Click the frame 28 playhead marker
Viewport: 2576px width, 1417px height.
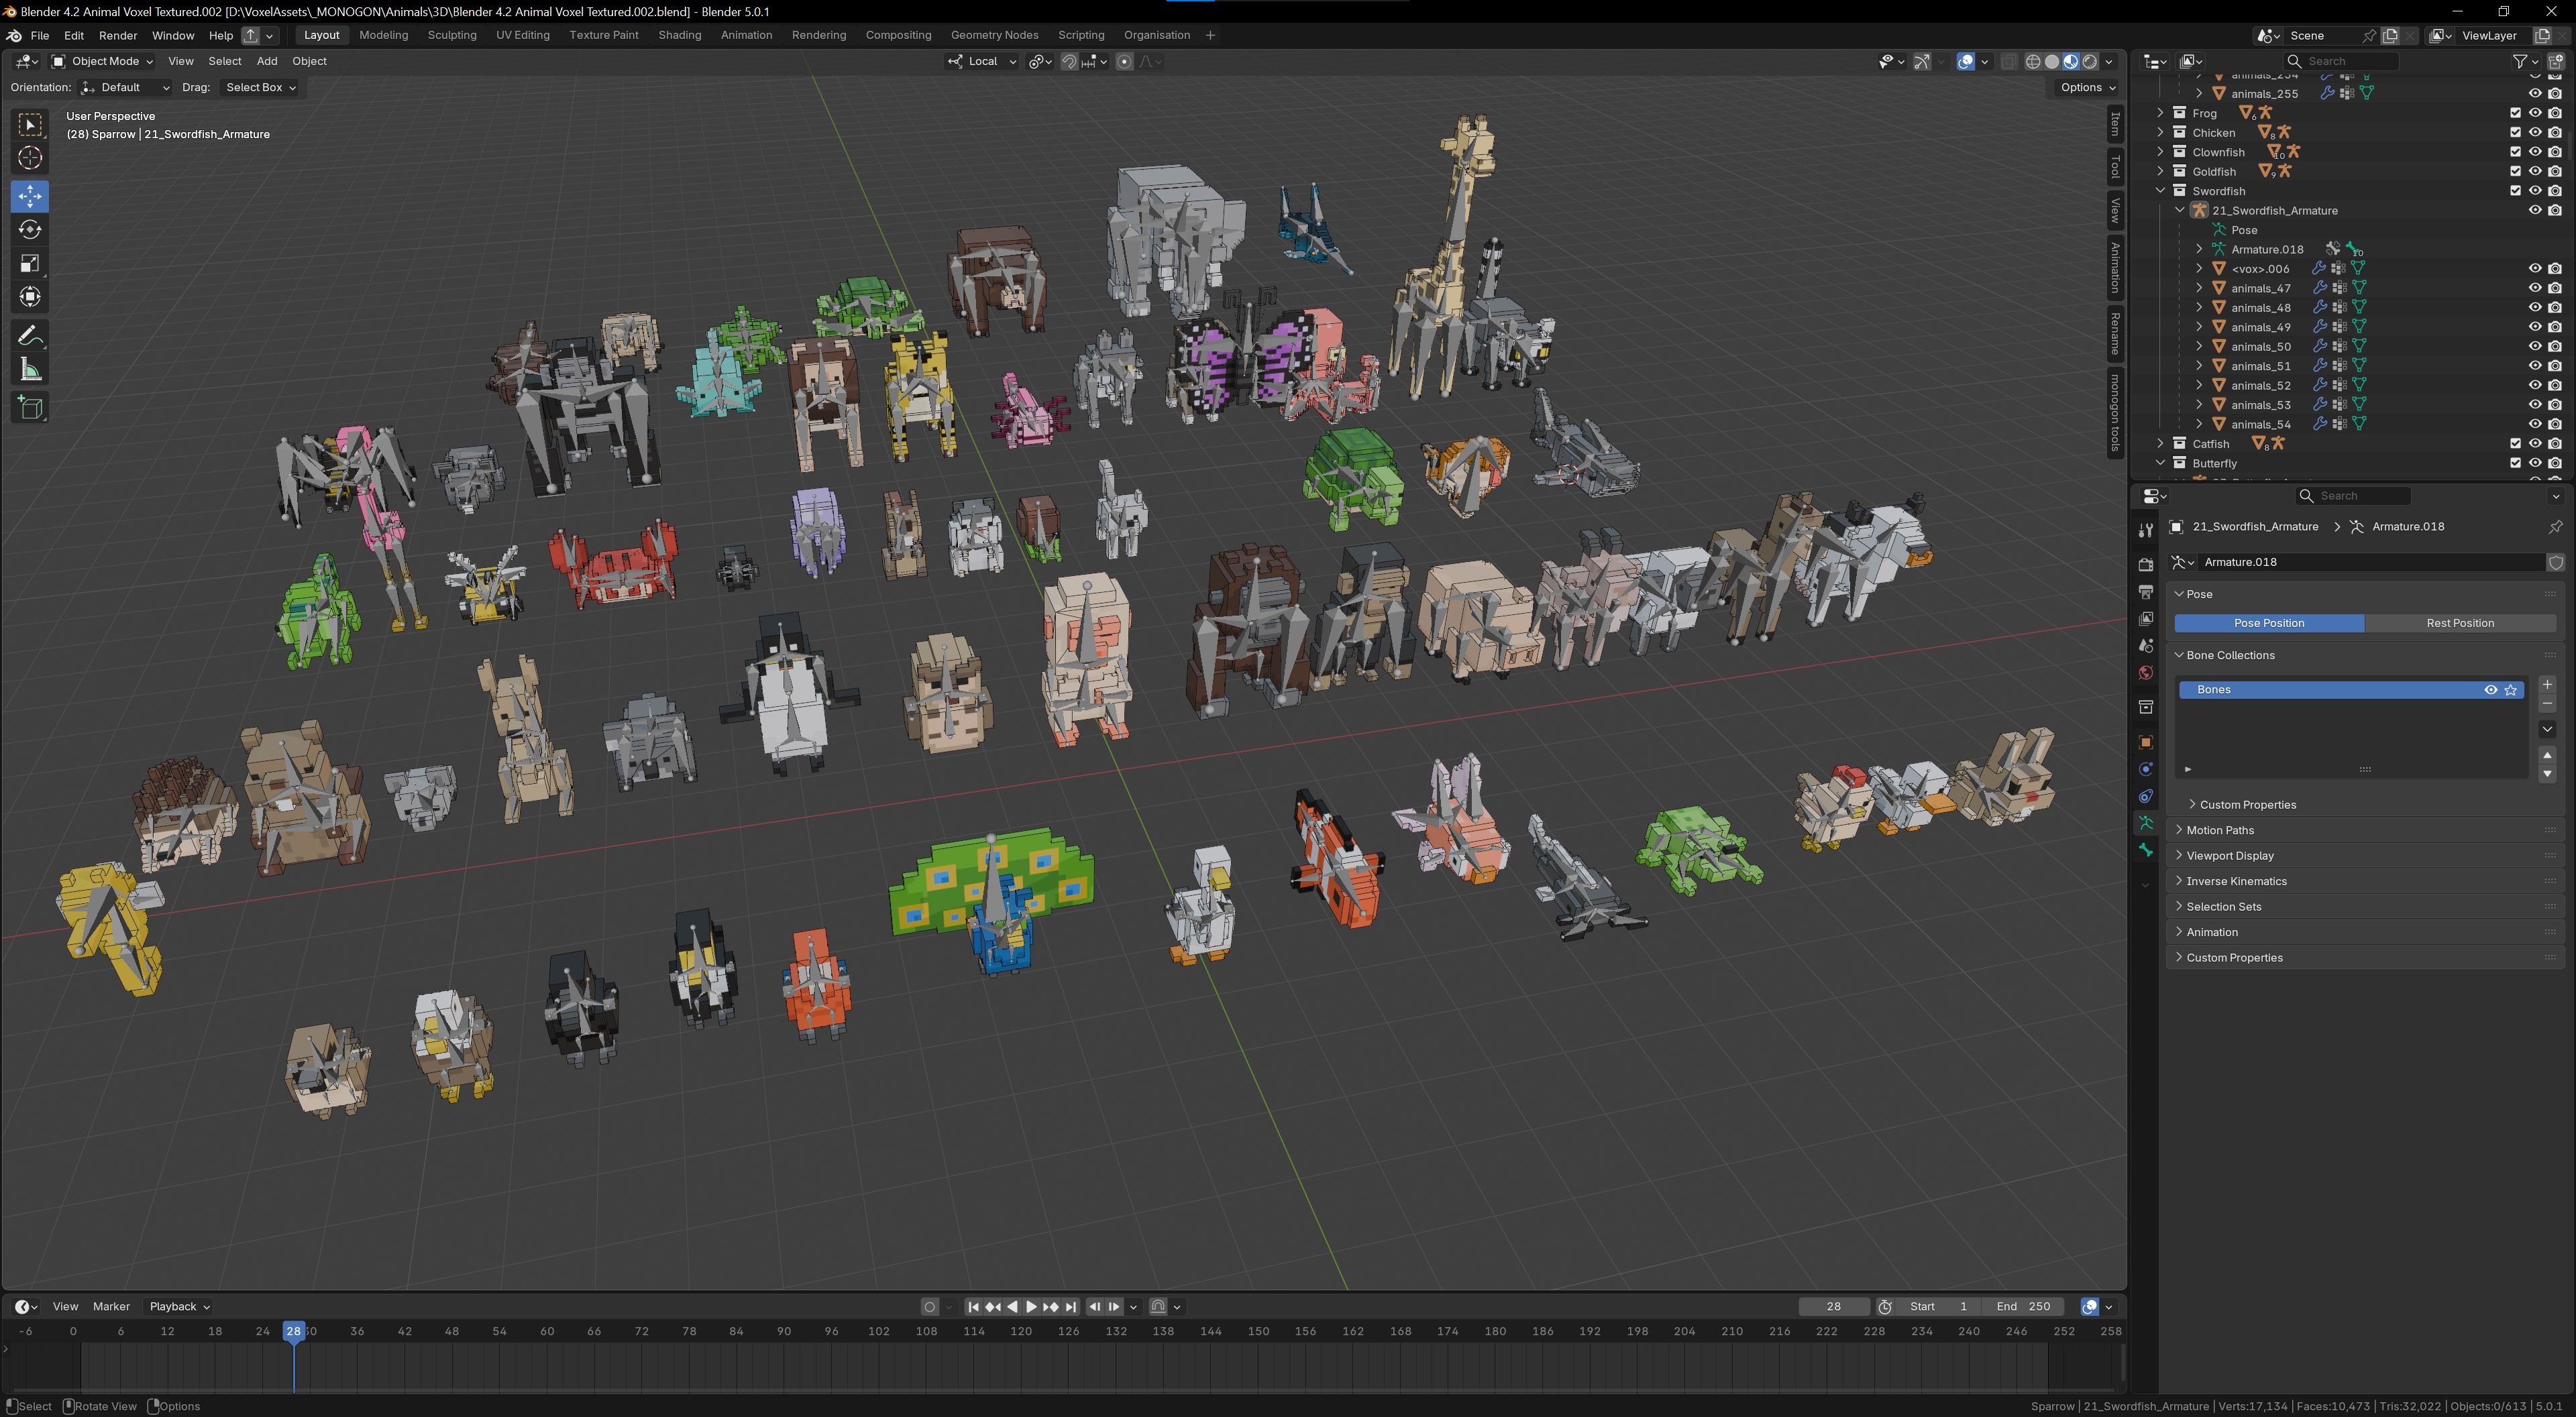(293, 1331)
